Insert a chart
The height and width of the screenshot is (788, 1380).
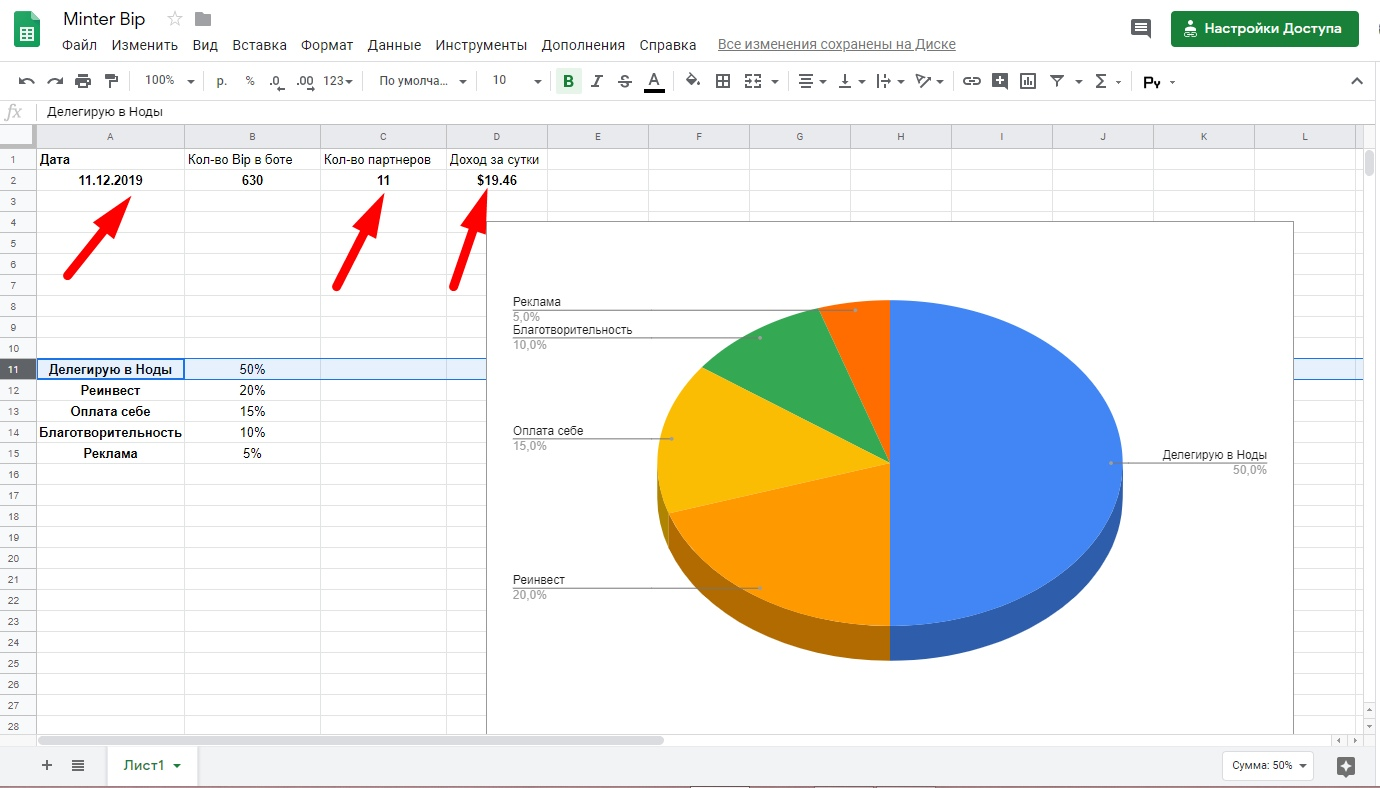(x=1028, y=81)
